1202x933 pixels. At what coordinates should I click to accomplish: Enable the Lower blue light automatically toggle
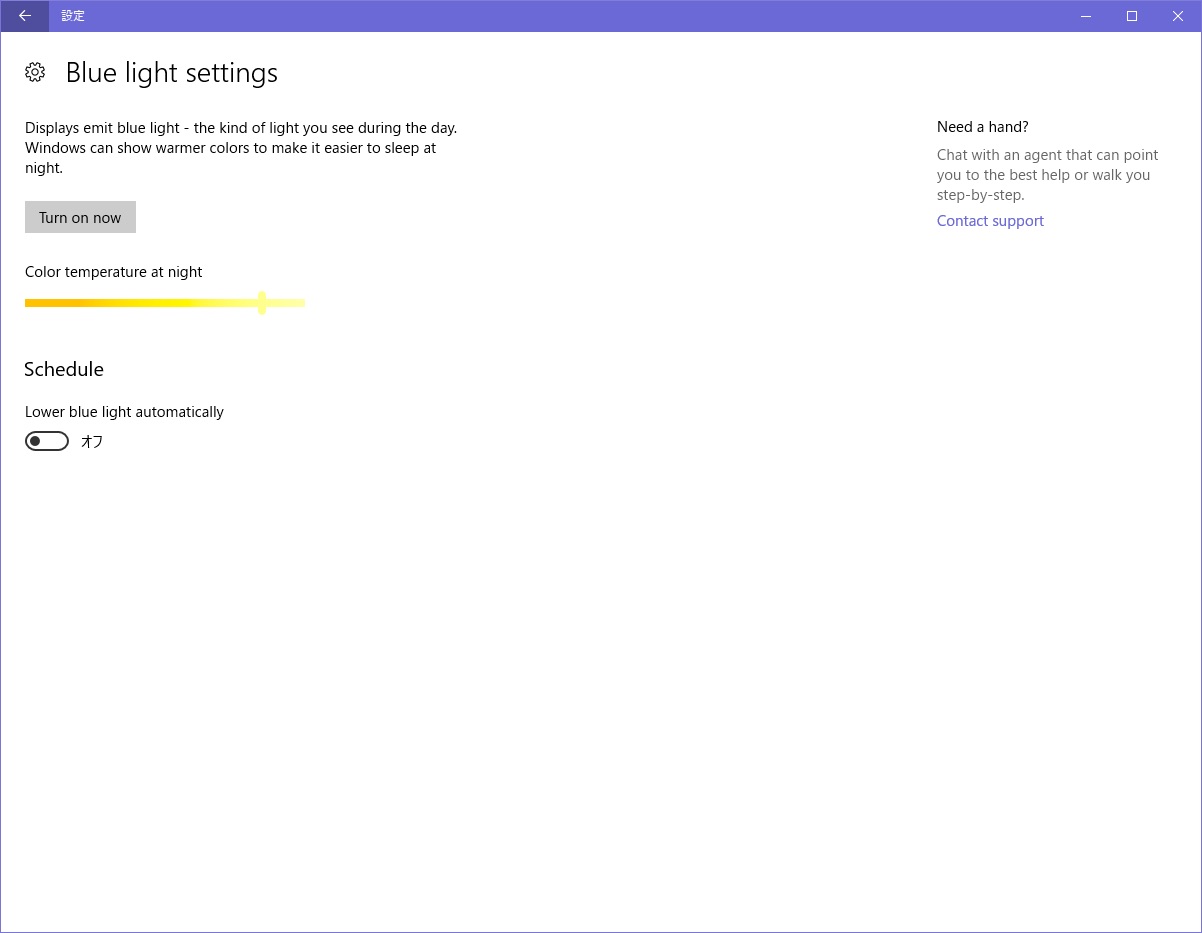tap(47, 441)
